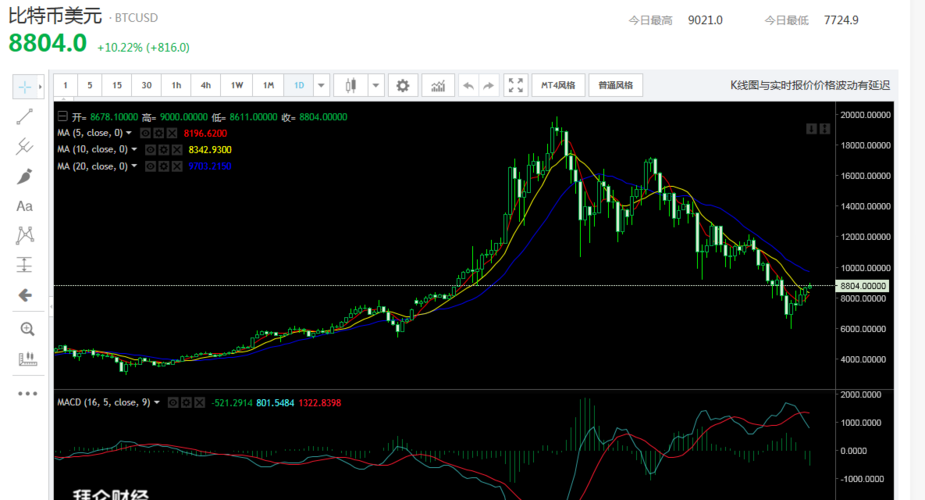
Task: Click the MACD 1000.0000 axis label
Action: coord(861,423)
